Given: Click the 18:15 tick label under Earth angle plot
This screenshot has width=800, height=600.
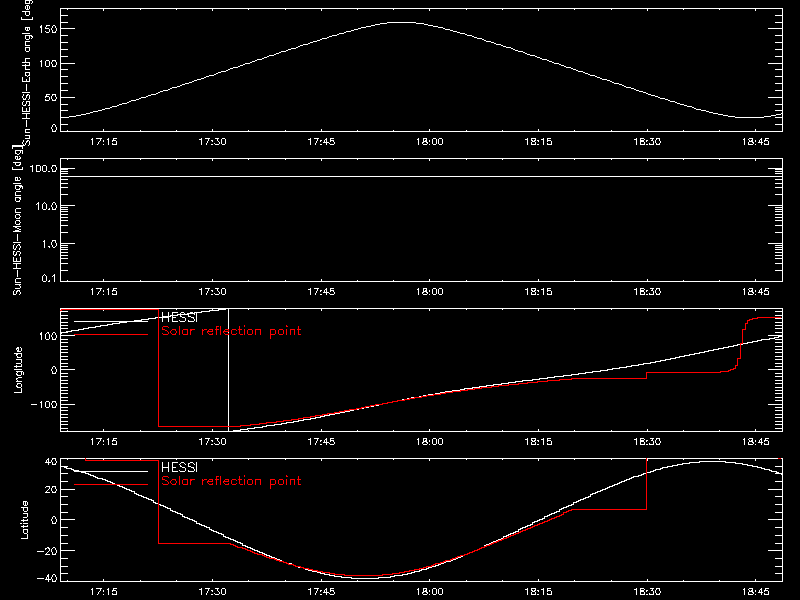Looking at the screenshot, I should (x=538, y=142).
